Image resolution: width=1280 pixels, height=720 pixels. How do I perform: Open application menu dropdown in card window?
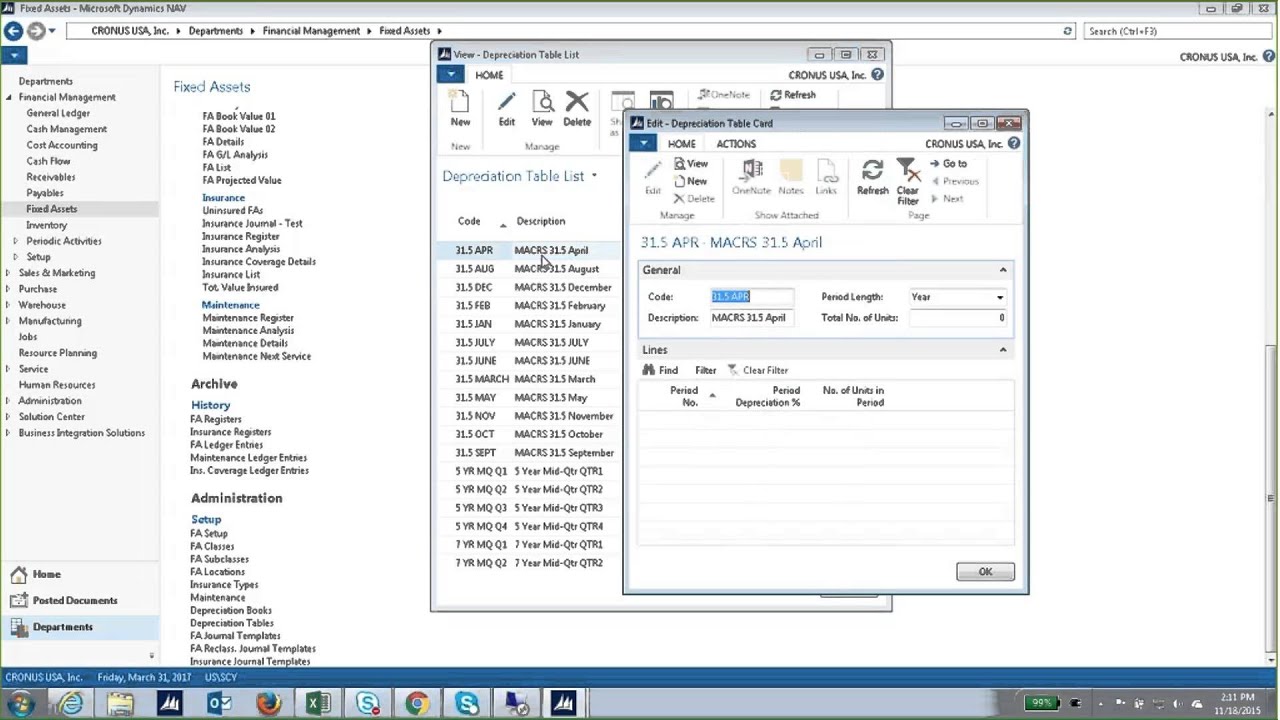pyautogui.click(x=642, y=144)
